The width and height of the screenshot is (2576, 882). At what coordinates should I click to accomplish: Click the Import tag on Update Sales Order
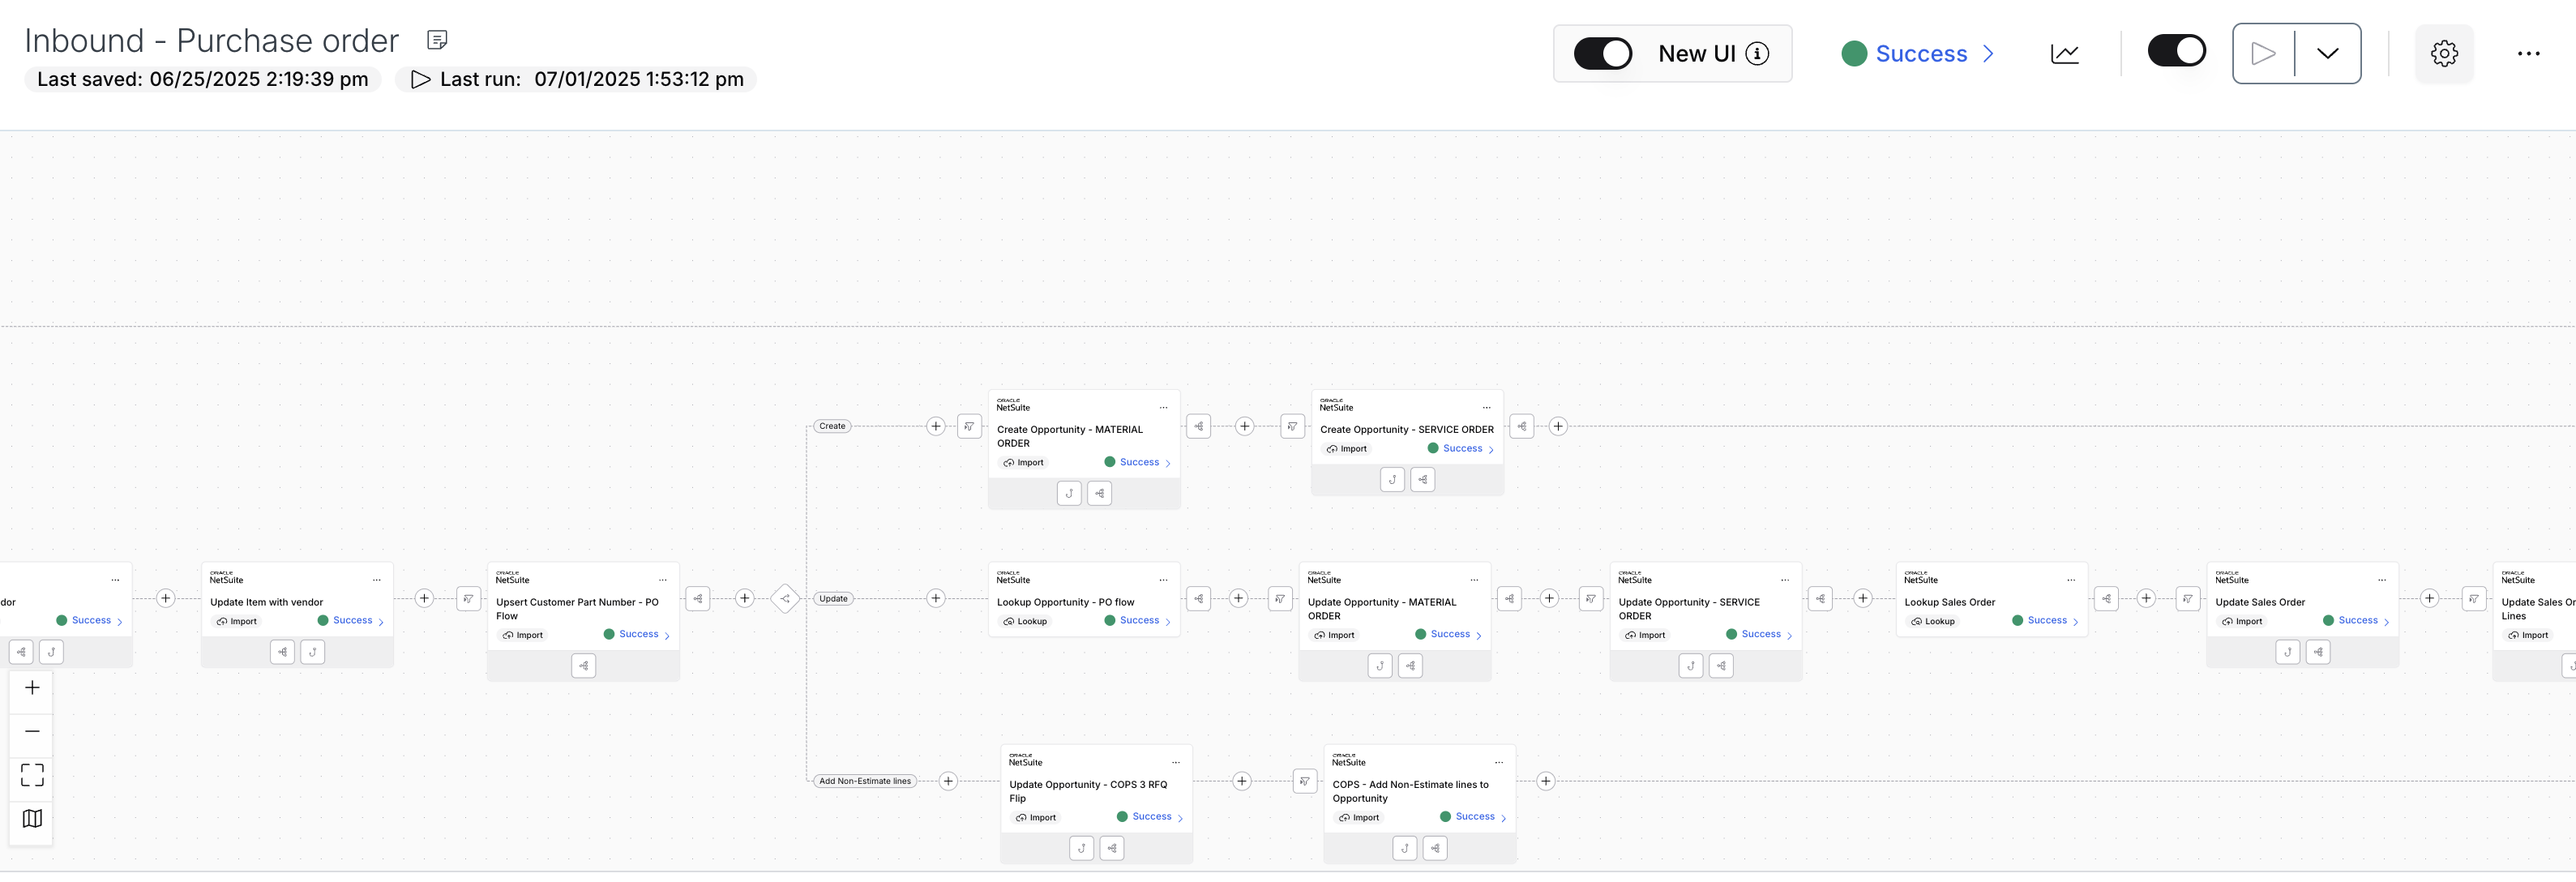pyautogui.click(x=2241, y=622)
